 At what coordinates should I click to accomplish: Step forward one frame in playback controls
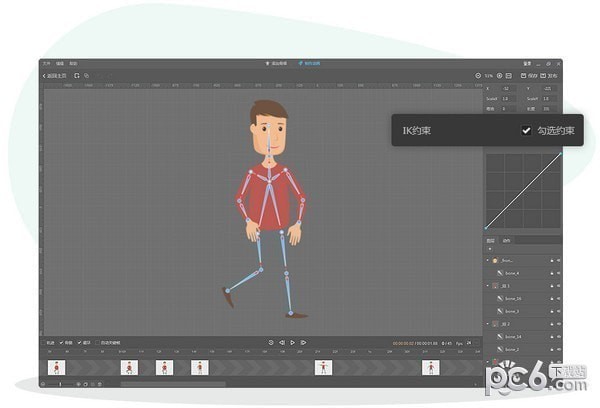303,343
